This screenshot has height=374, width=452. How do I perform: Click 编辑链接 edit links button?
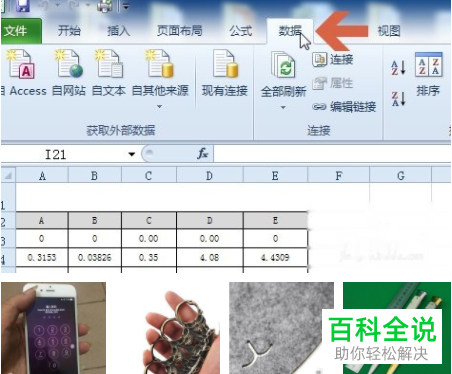(x=344, y=107)
